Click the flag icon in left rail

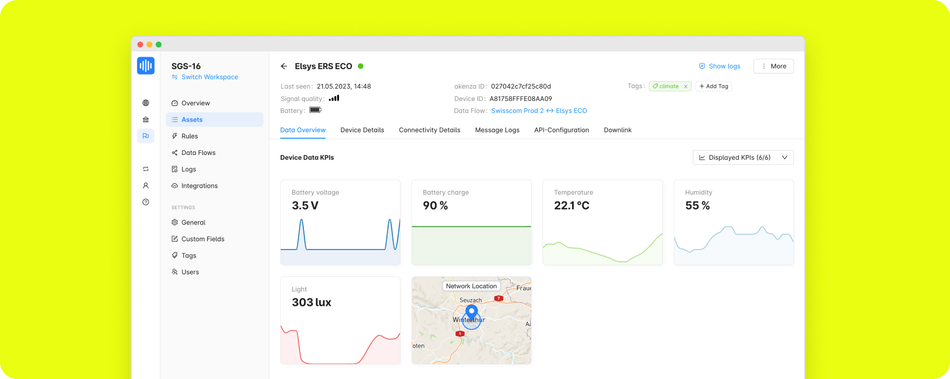tap(145, 136)
